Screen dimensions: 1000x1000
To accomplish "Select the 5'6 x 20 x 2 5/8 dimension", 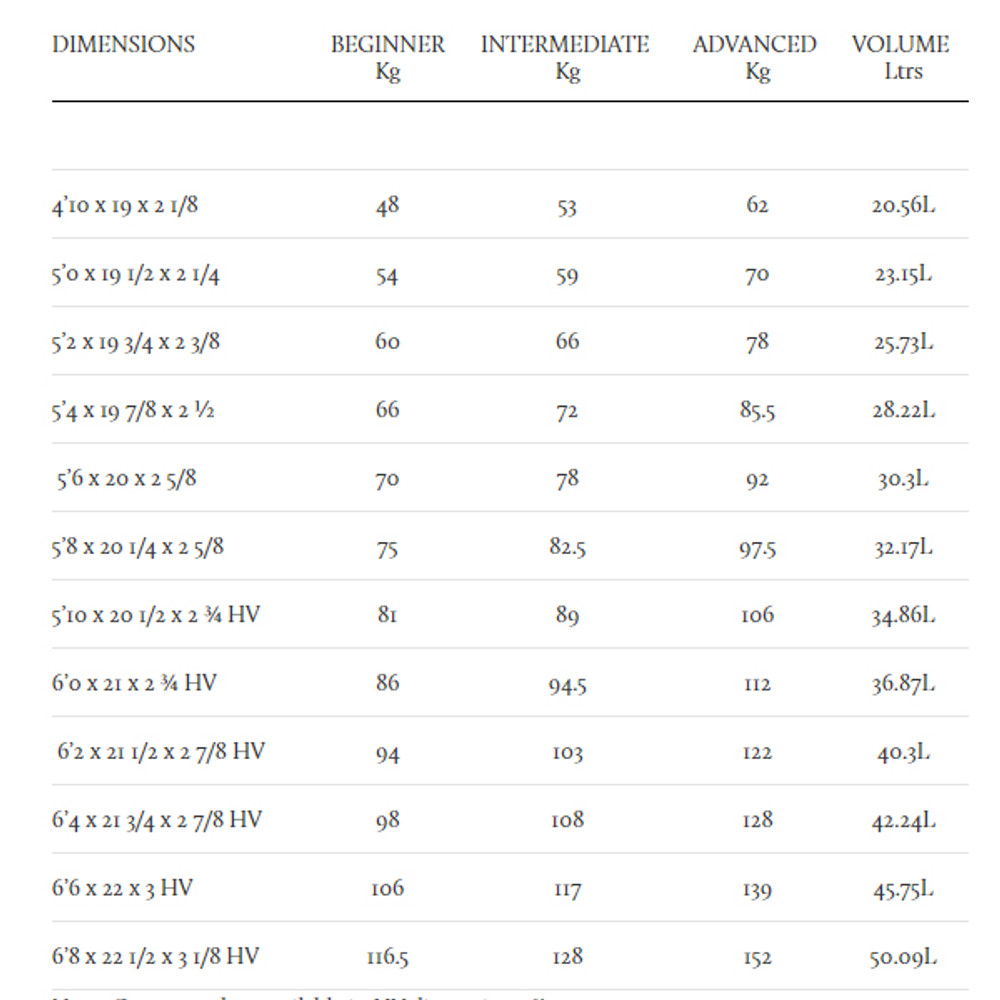I will [127, 479].
